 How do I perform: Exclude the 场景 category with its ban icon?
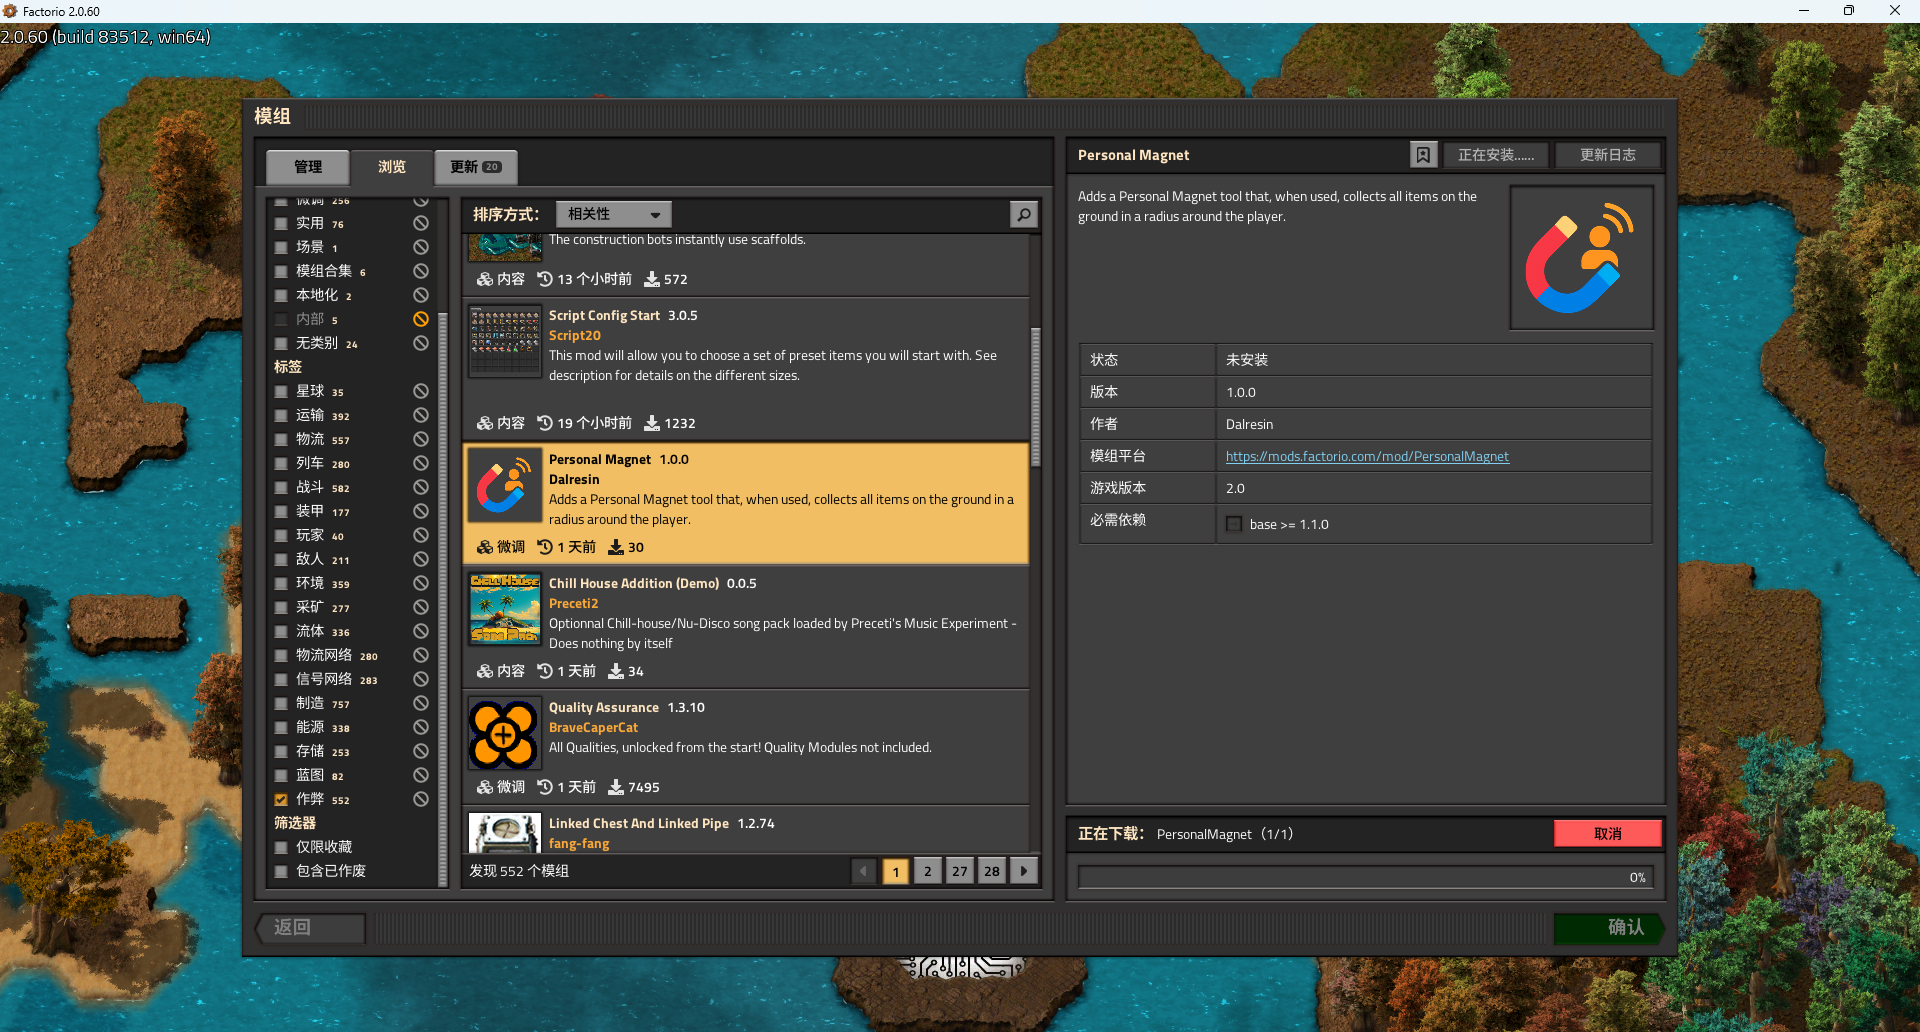pyautogui.click(x=421, y=247)
